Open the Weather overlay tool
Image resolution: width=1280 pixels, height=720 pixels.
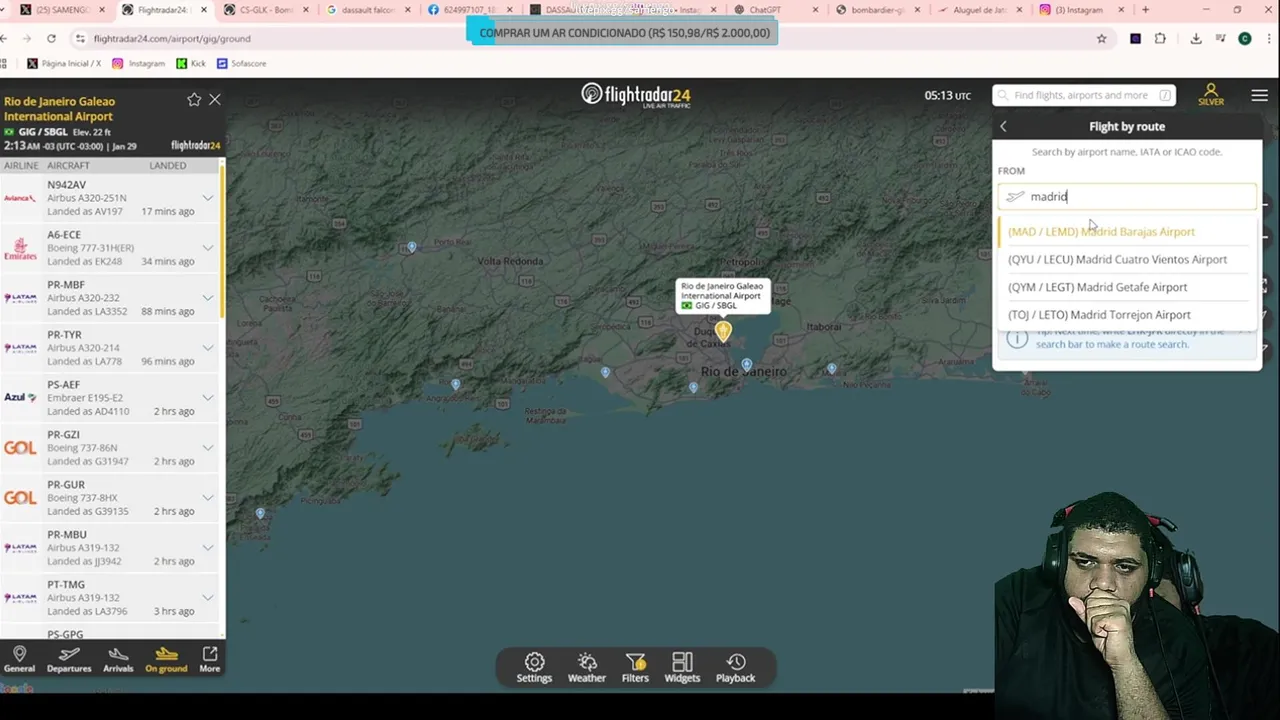(587, 667)
